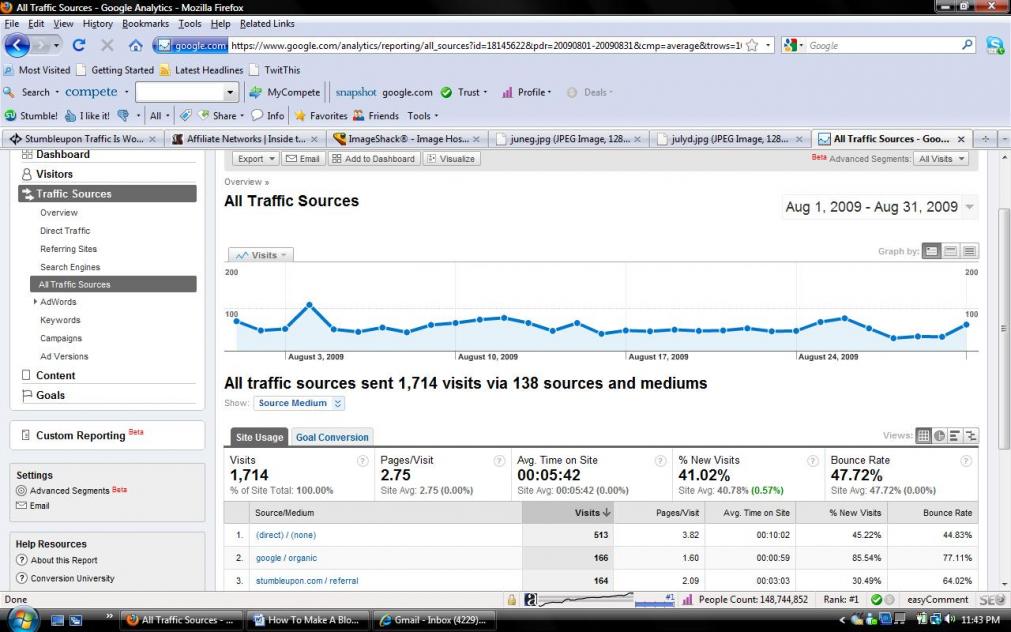Screen dimensions: 1011x632
Task: Open Referring Sites in sidebar
Action: [x=68, y=249]
